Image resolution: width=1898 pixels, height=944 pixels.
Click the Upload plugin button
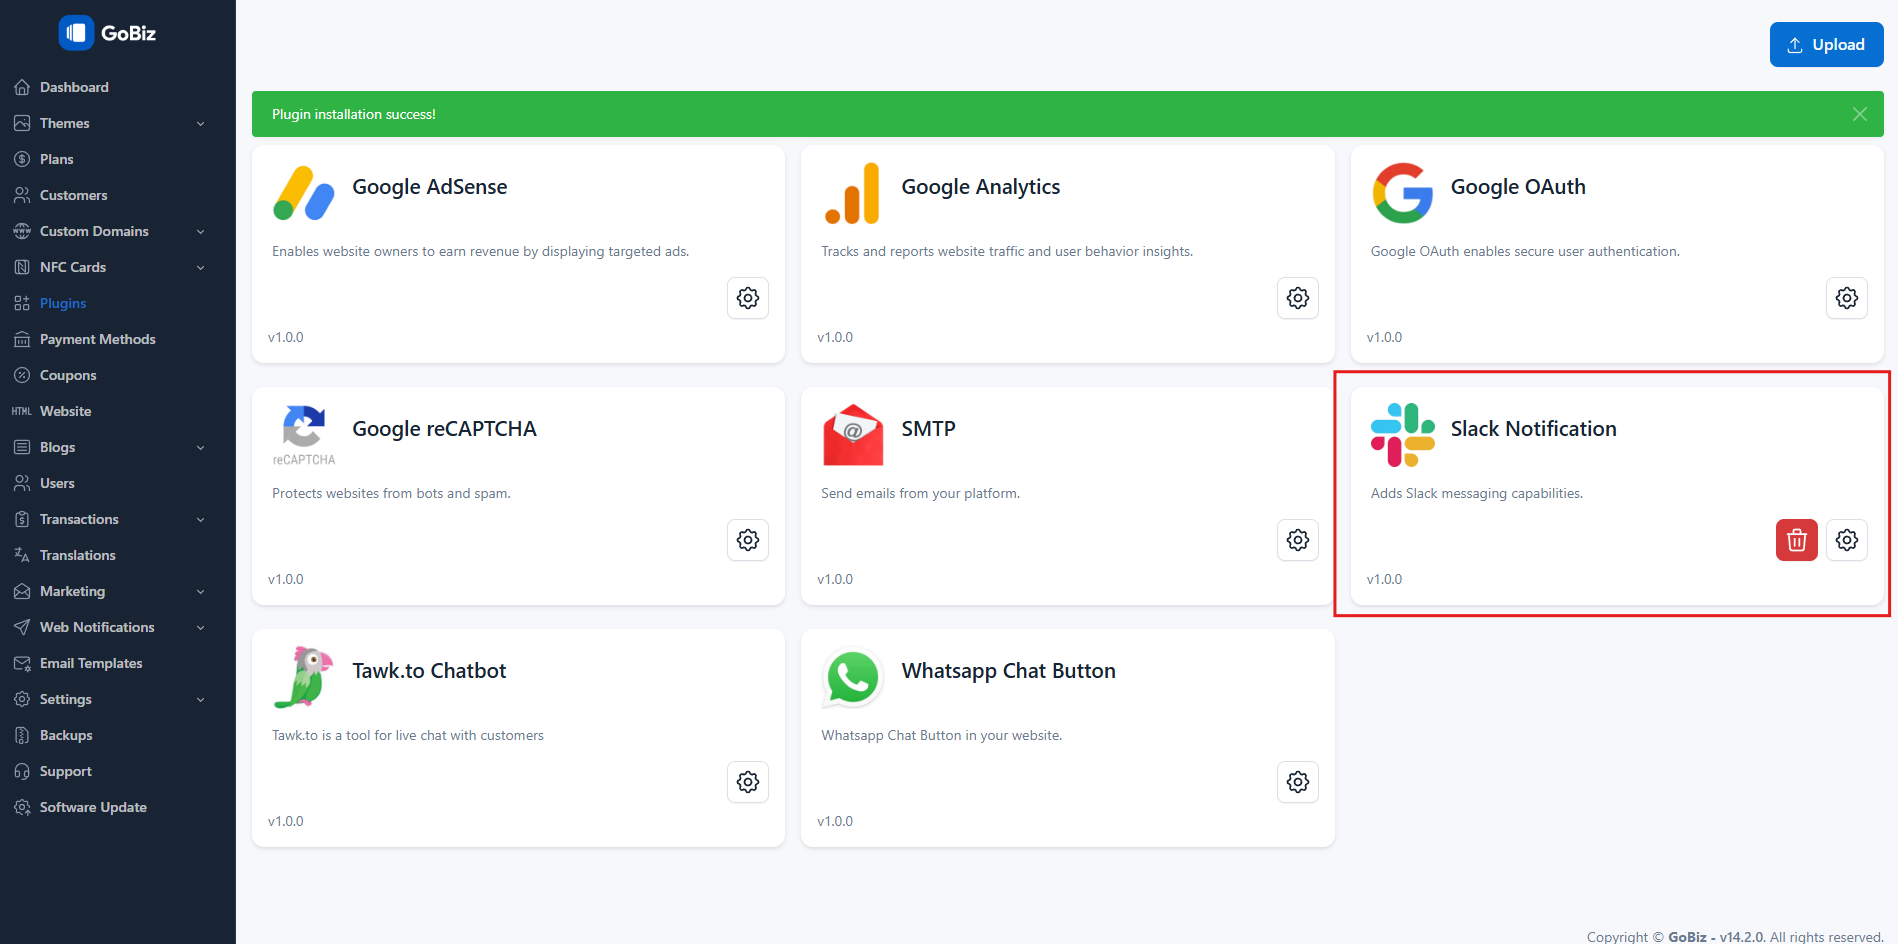1826,45
